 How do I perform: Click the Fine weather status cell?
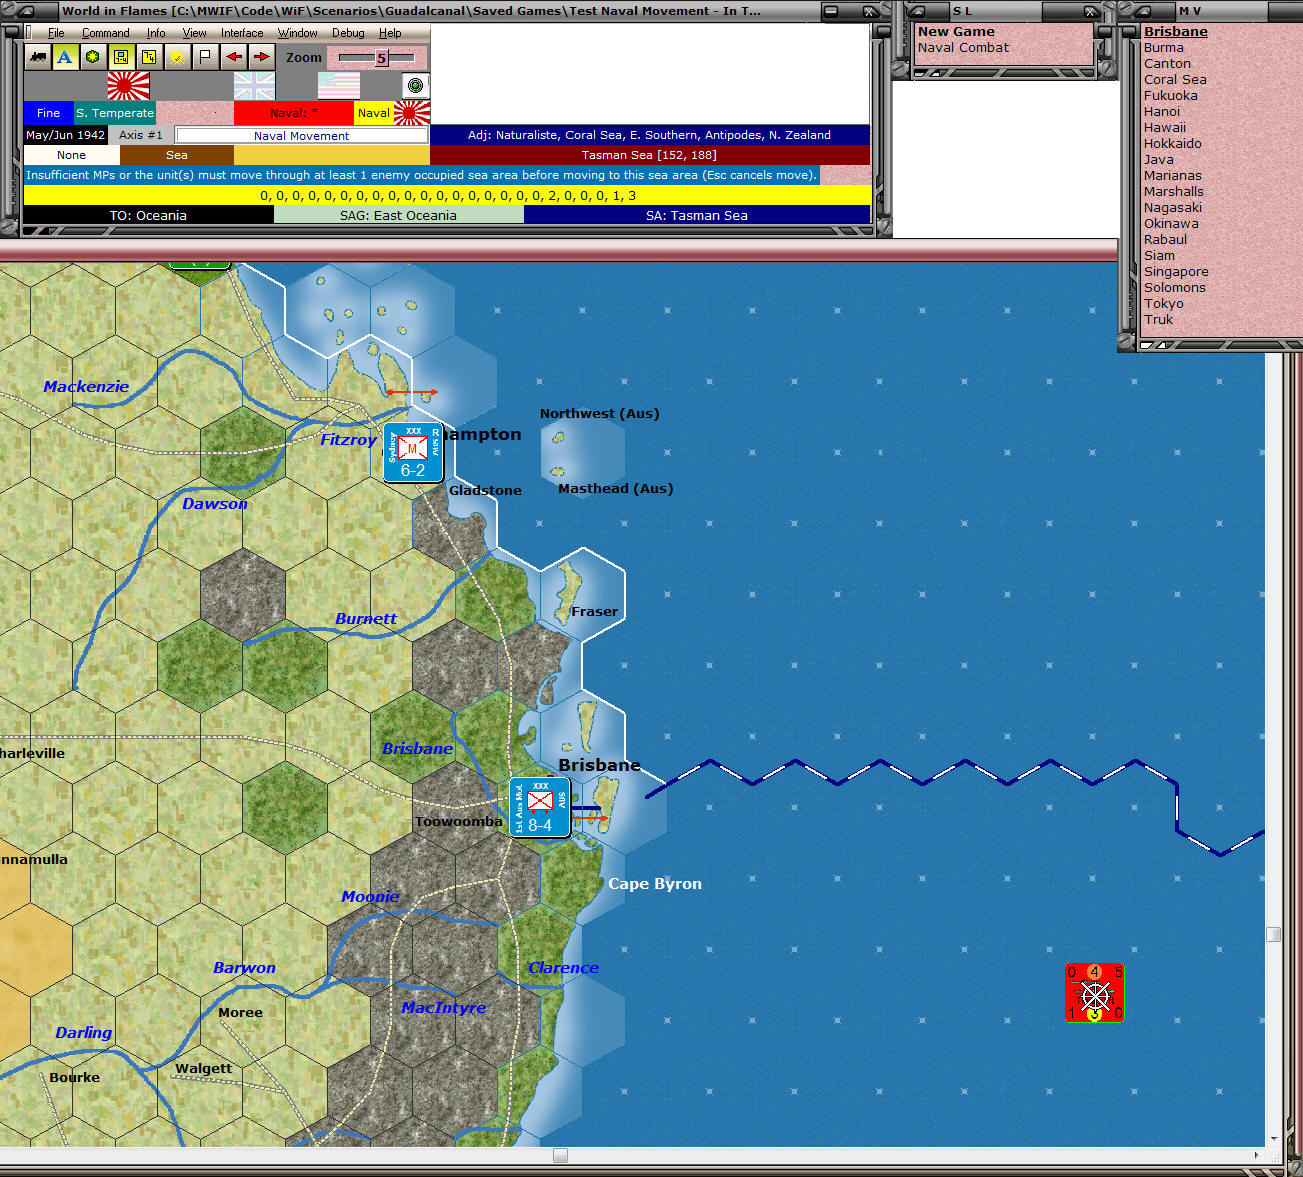tap(48, 113)
